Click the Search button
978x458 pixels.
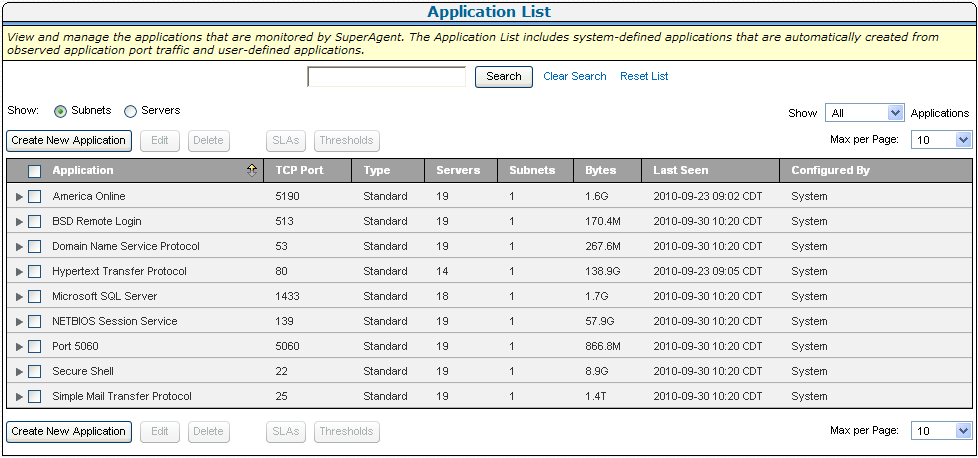pyautogui.click(x=503, y=77)
